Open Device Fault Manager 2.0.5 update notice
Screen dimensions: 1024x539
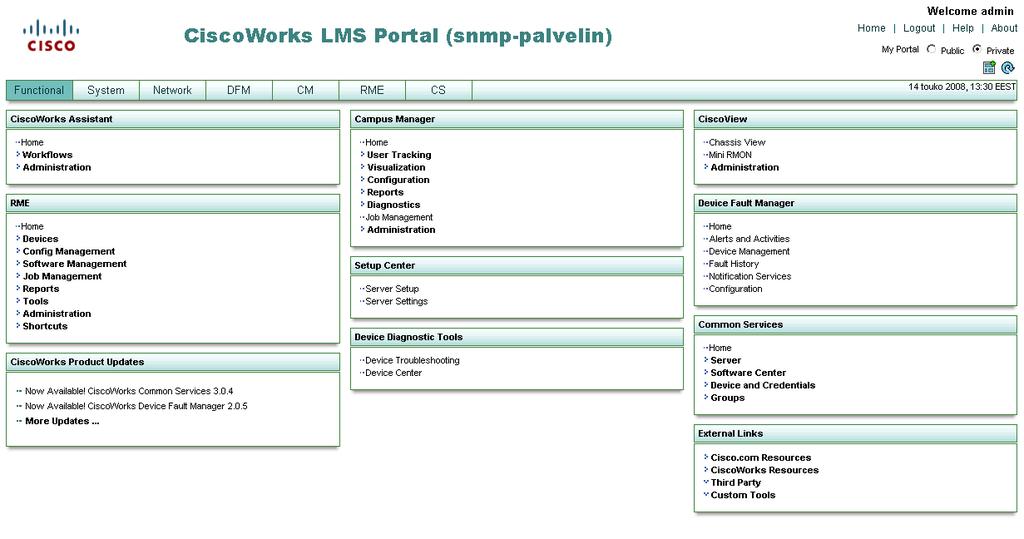(x=136, y=406)
